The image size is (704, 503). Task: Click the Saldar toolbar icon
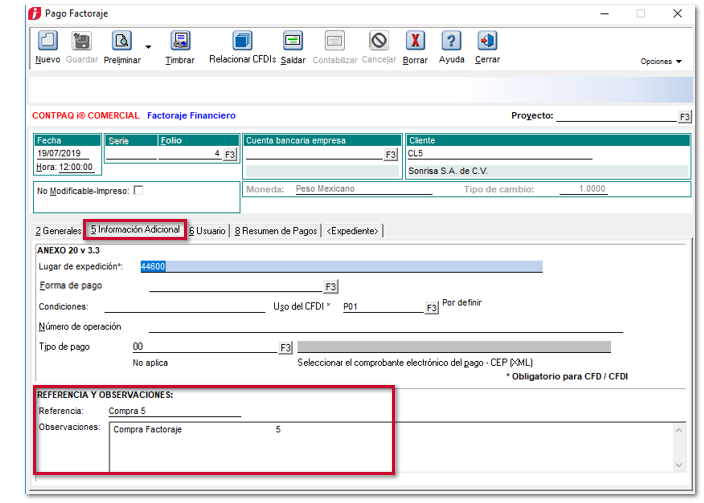(x=292, y=41)
